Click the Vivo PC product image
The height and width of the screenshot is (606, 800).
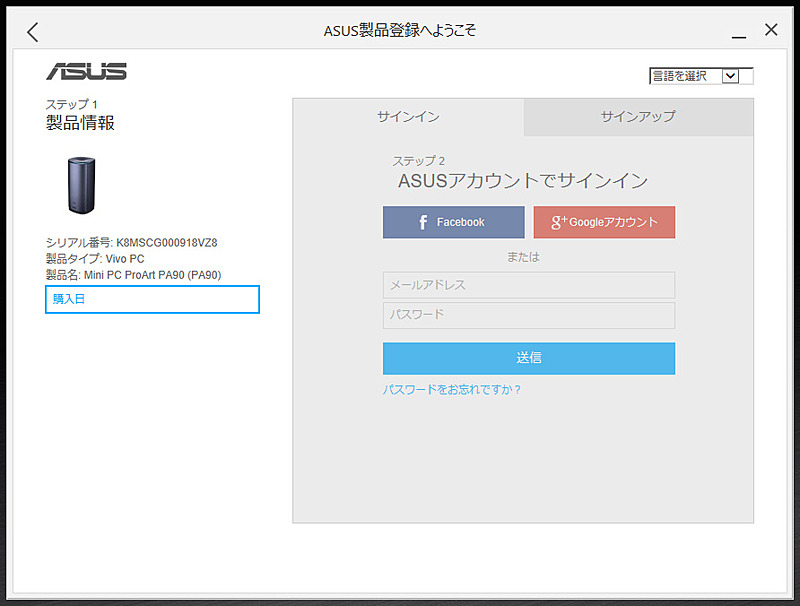pyautogui.click(x=82, y=185)
